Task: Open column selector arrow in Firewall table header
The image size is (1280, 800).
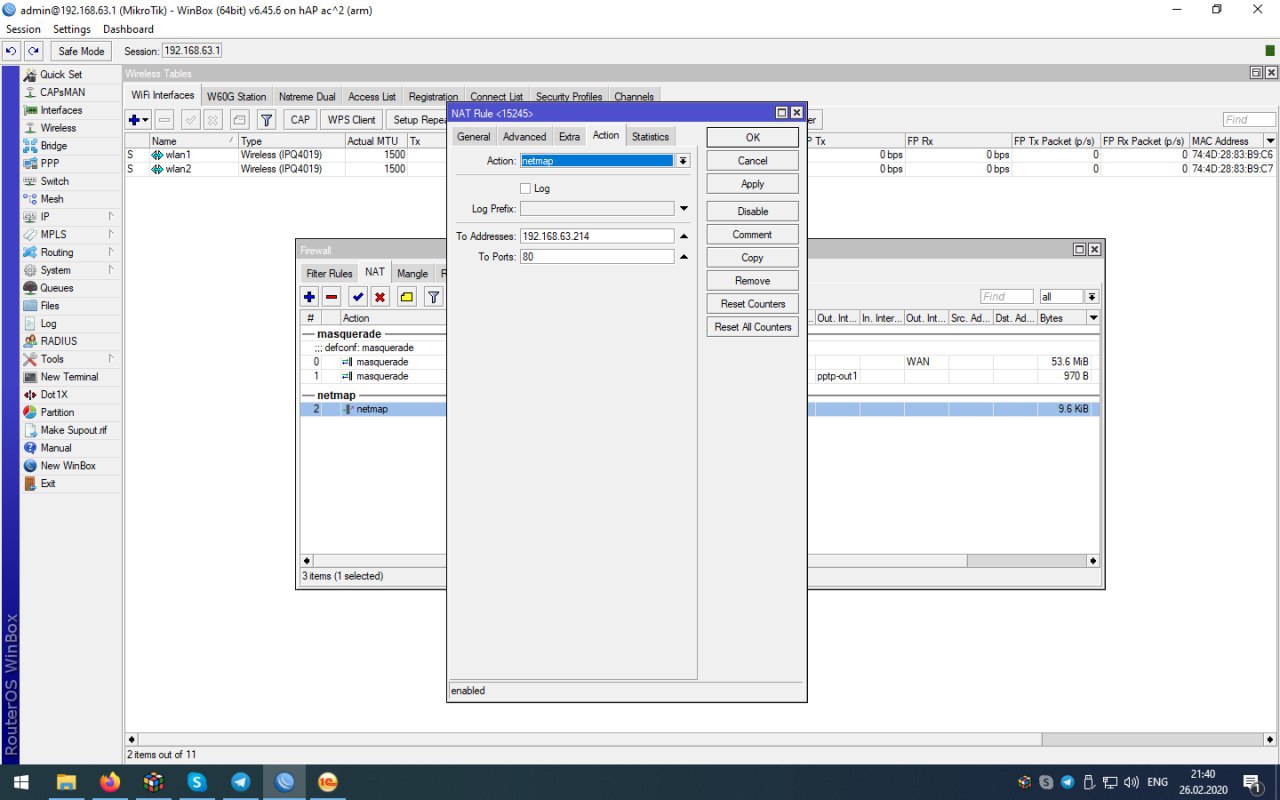Action: coord(1093,318)
